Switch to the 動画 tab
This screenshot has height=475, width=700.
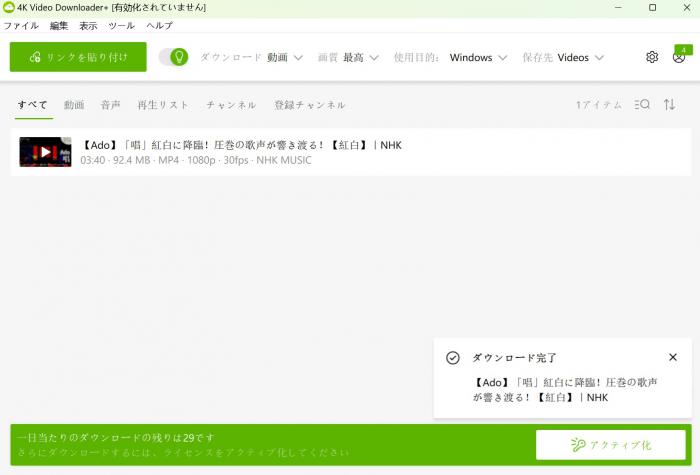tap(74, 105)
